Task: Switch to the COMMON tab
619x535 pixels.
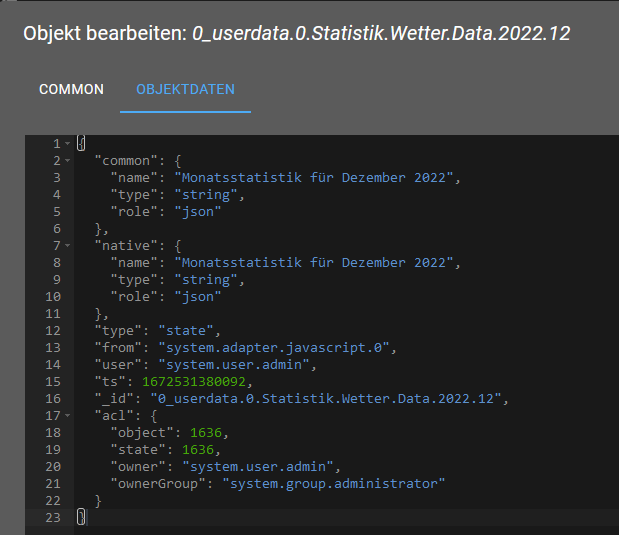Action: coord(71,89)
